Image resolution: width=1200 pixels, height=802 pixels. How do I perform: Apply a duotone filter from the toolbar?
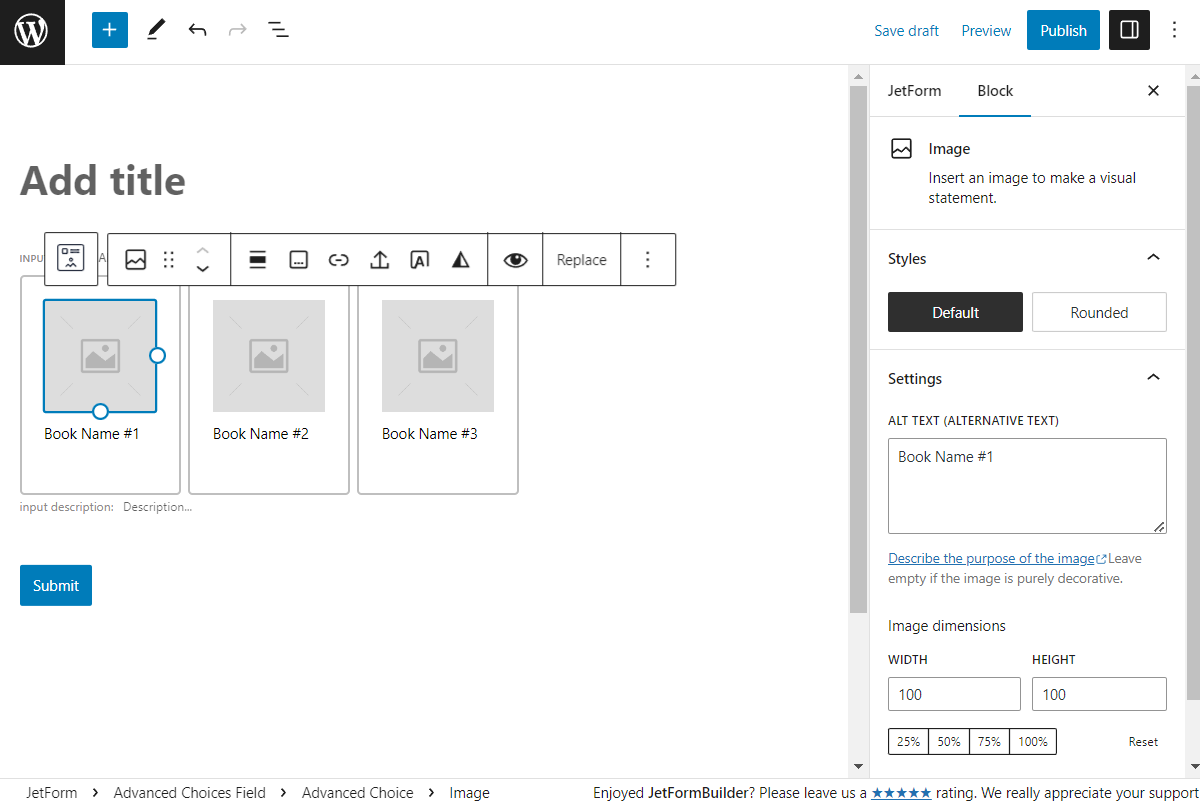tap(460, 259)
